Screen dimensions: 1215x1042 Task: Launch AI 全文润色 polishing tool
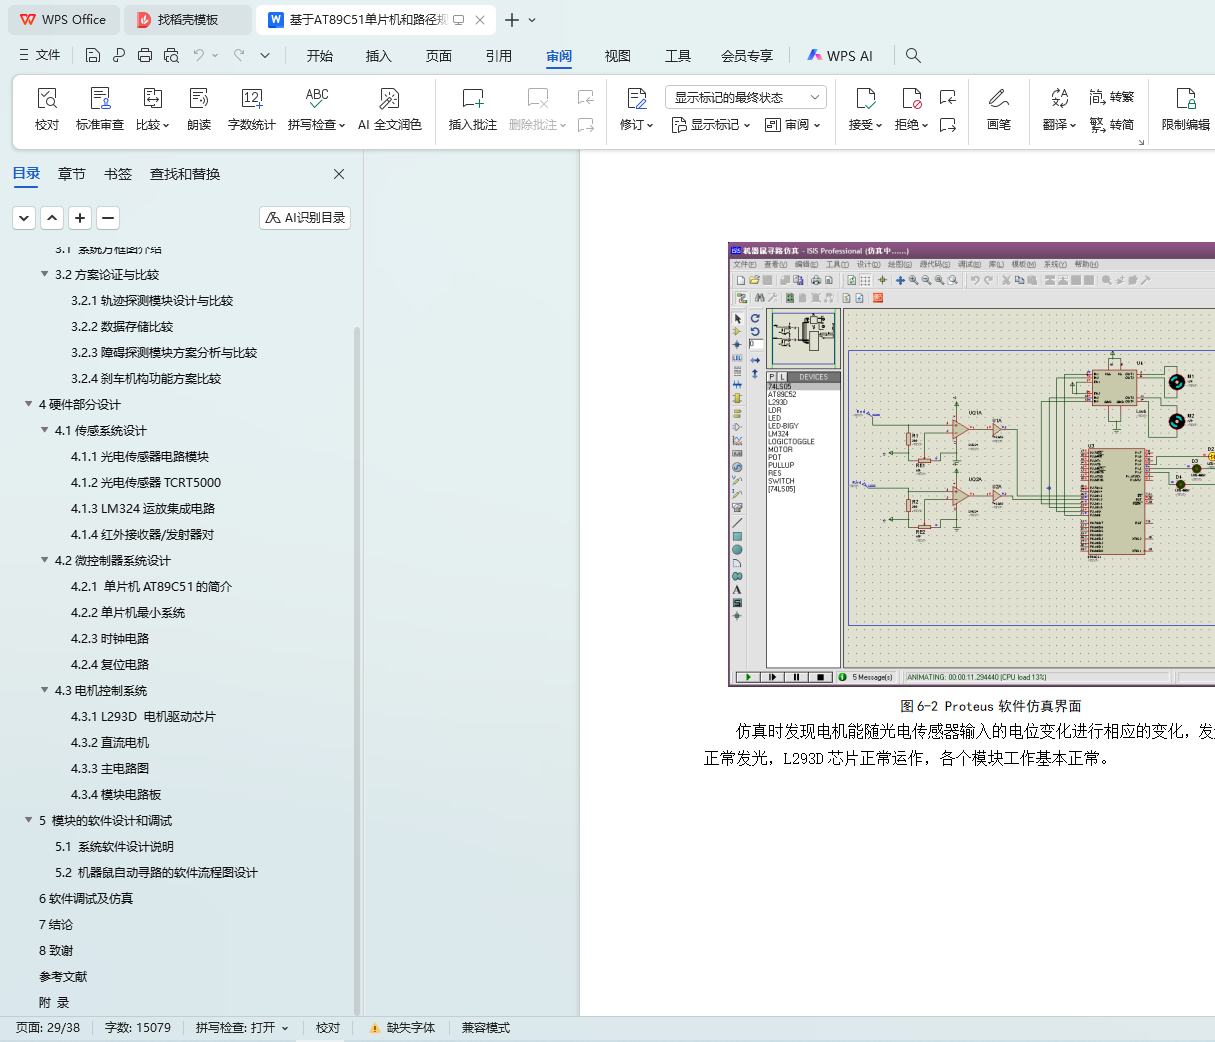pyautogui.click(x=390, y=109)
